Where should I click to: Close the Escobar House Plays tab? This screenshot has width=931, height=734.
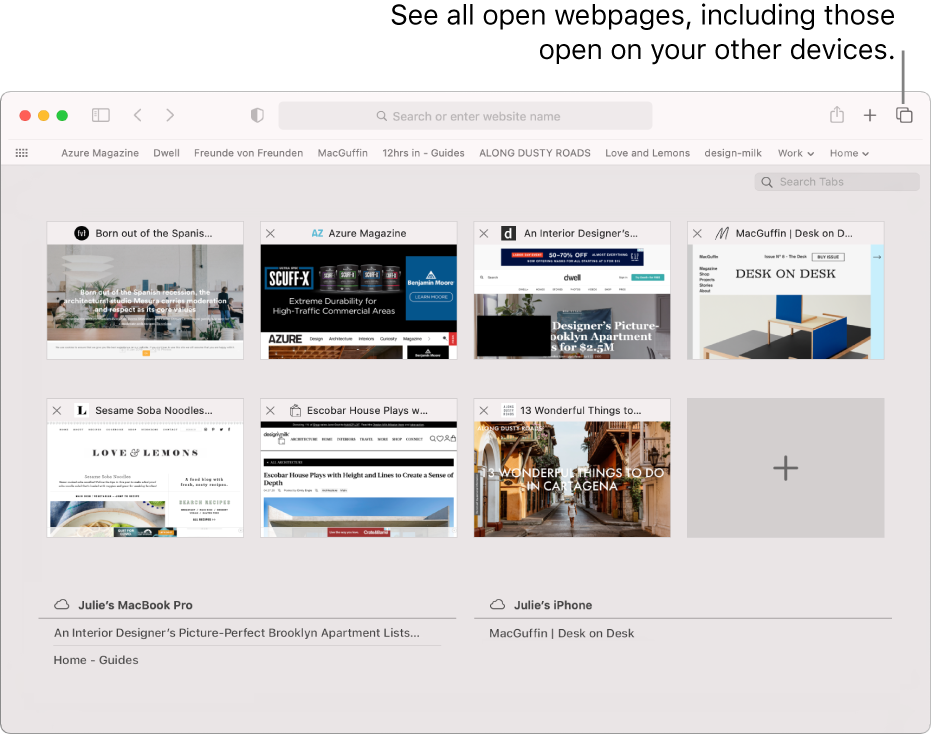coord(270,410)
